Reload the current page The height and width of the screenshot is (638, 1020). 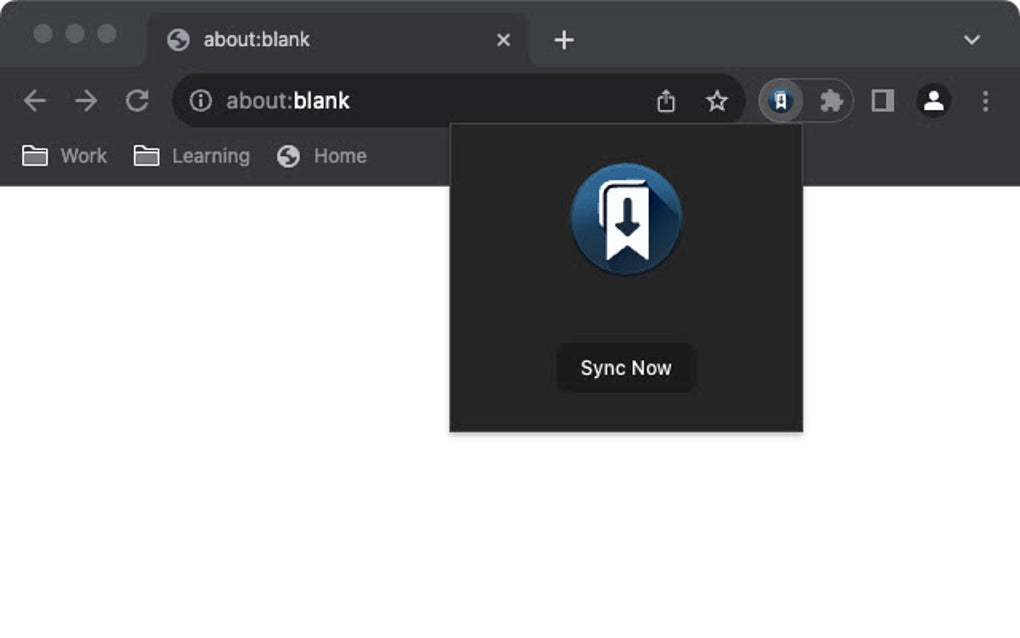click(x=137, y=100)
